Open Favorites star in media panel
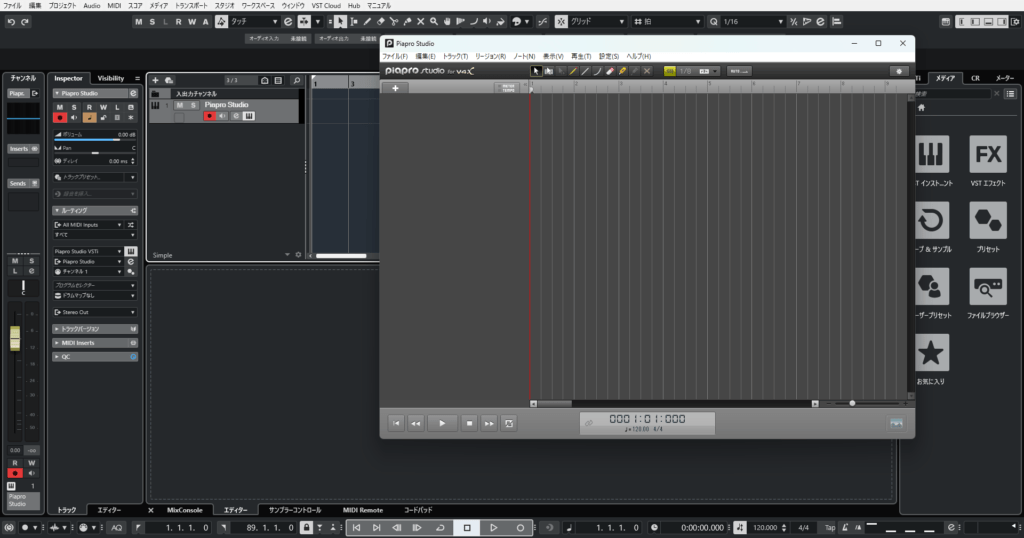1024x538 pixels. [932, 352]
